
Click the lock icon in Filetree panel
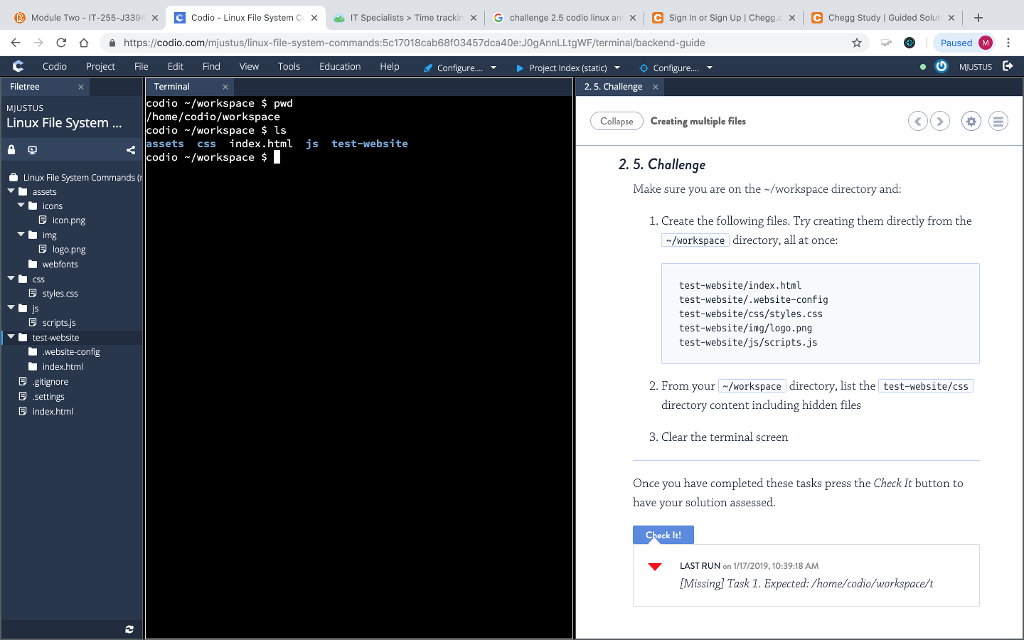coord(11,150)
